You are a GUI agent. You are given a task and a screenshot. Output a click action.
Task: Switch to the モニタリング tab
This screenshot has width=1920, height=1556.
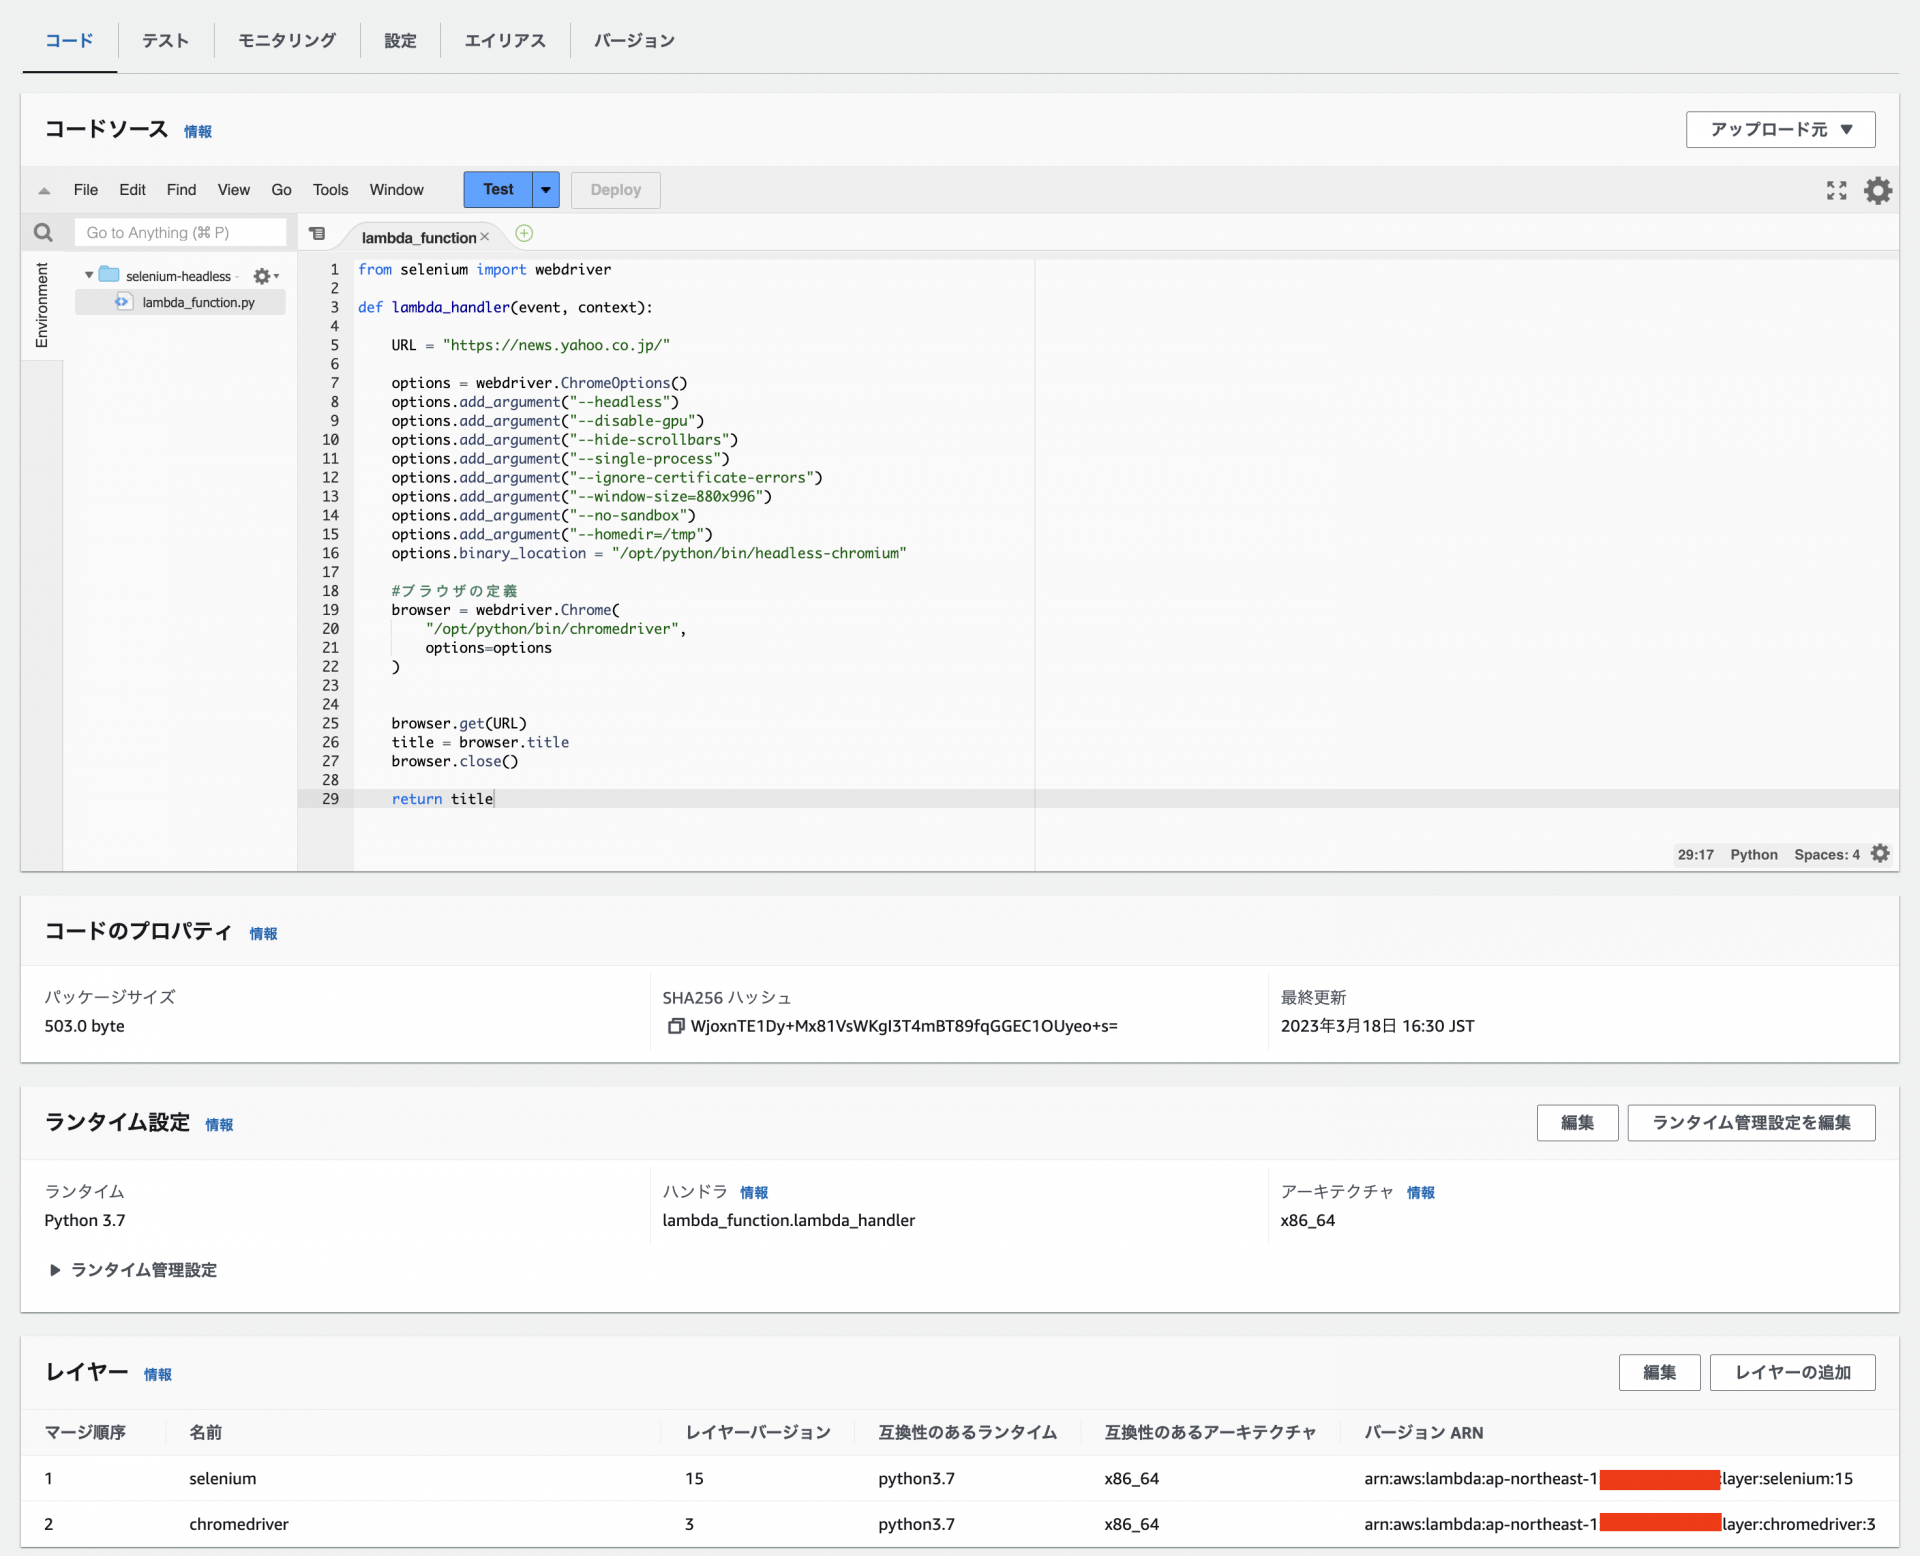coord(286,40)
